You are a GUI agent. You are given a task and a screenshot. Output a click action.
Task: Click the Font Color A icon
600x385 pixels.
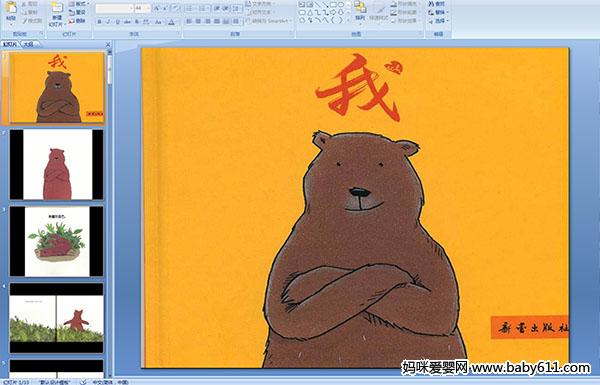point(171,22)
